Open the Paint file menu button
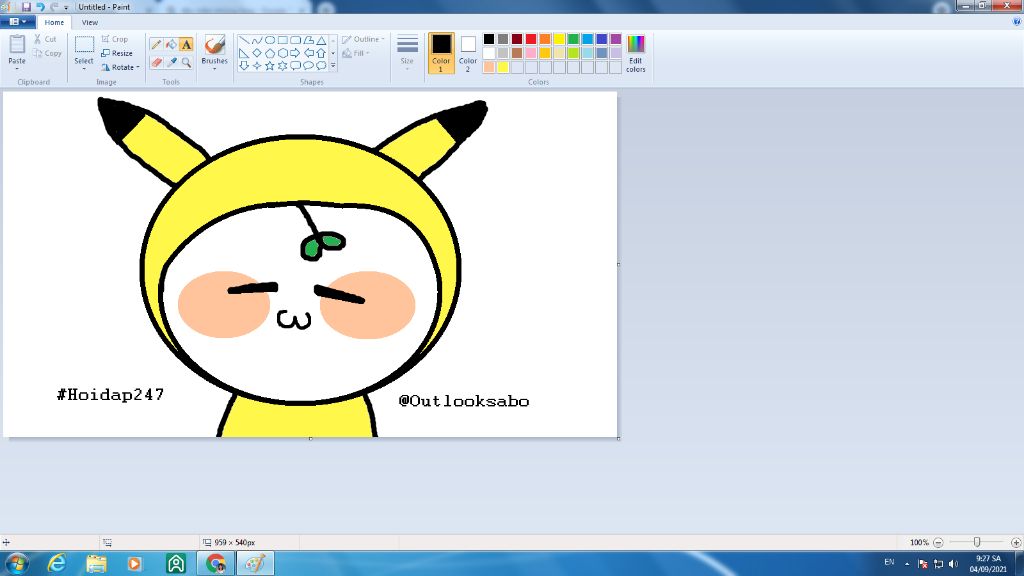 [x=18, y=22]
